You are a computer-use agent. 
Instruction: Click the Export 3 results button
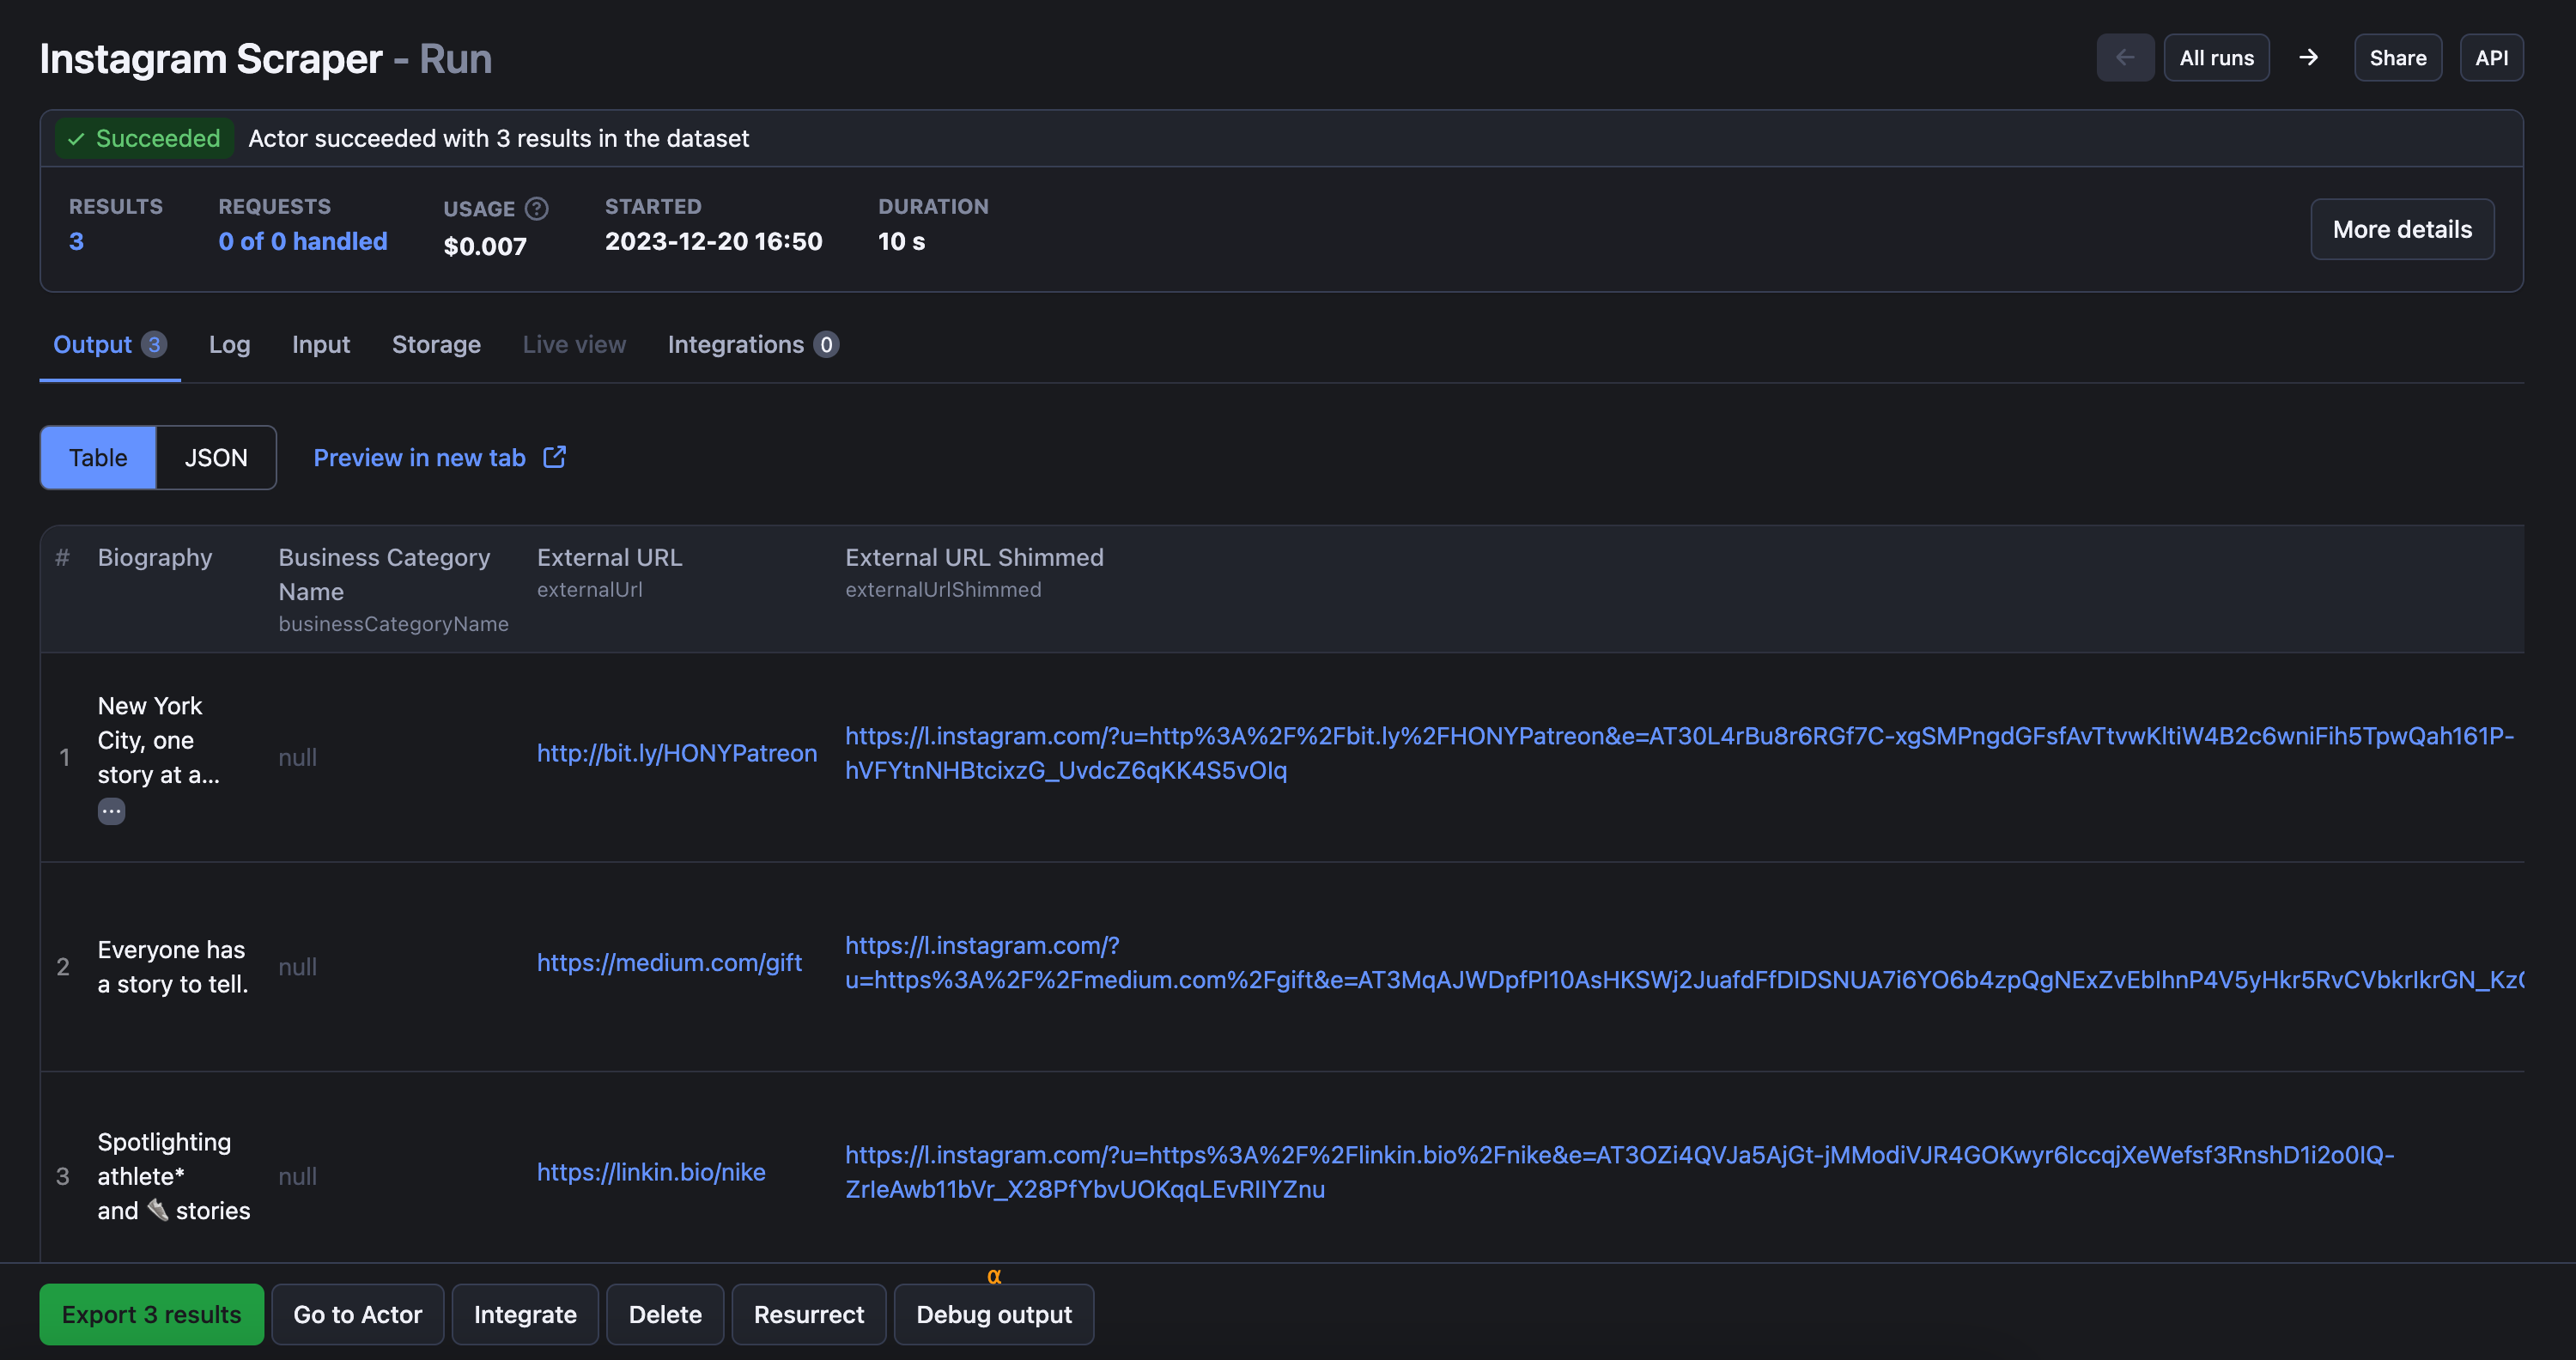151,1314
